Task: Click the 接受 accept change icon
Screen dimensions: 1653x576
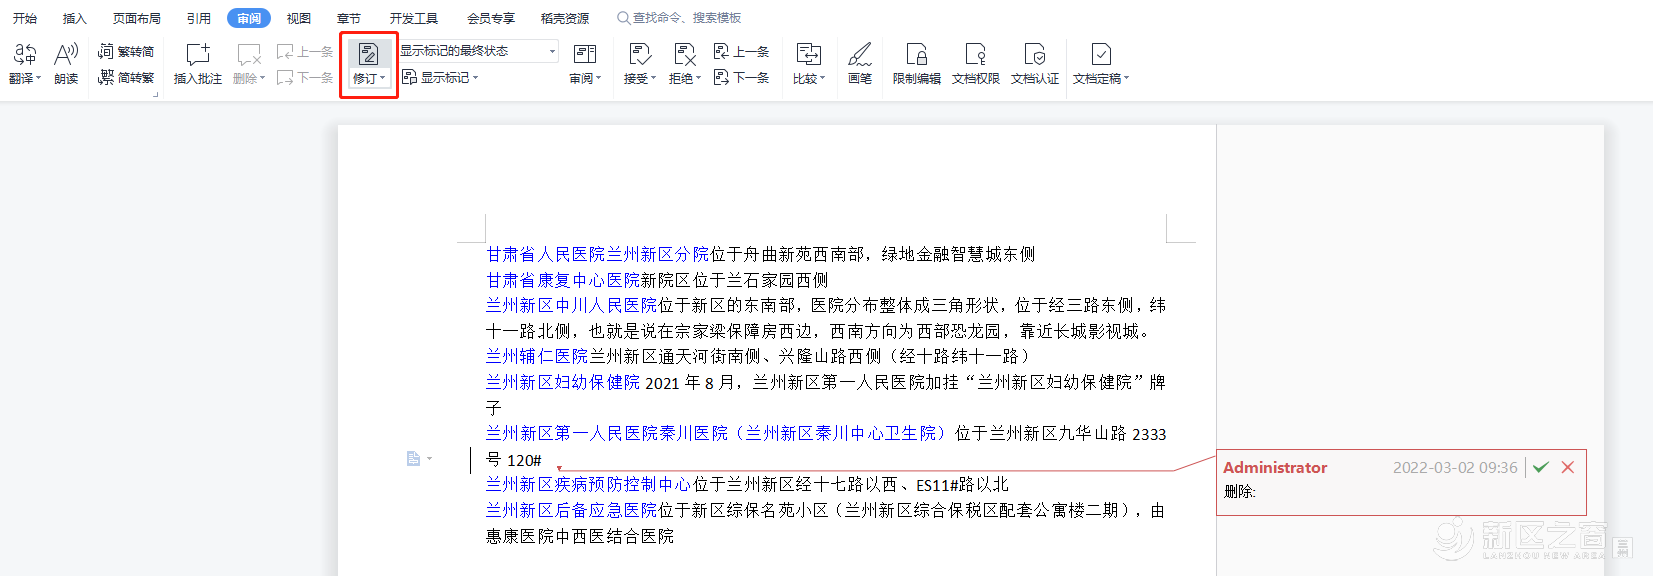Action: click(x=640, y=54)
